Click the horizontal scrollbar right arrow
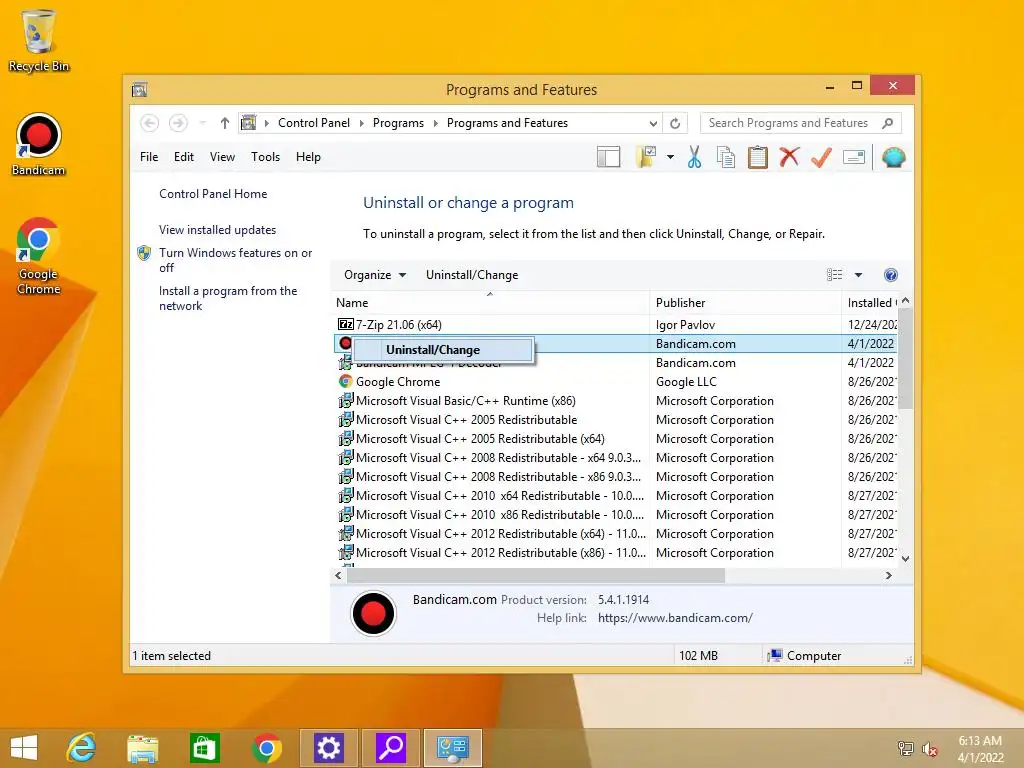The width and height of the screenshot is (1024, 768). point(888,575)
